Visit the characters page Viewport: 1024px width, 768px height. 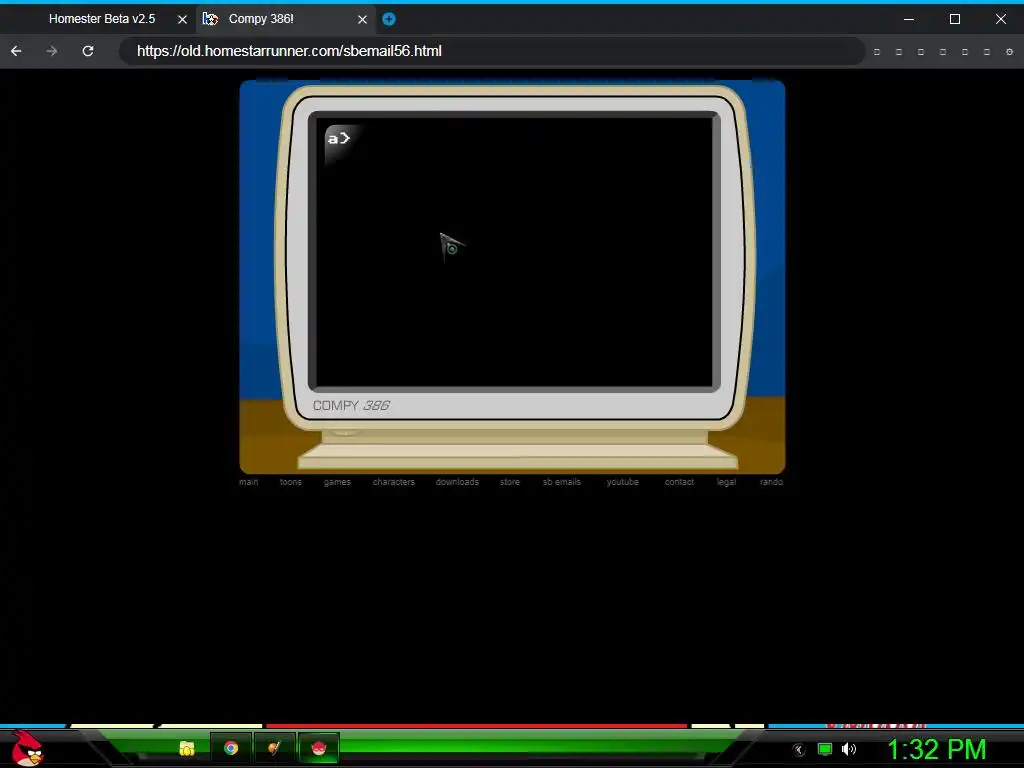point(393,482)
